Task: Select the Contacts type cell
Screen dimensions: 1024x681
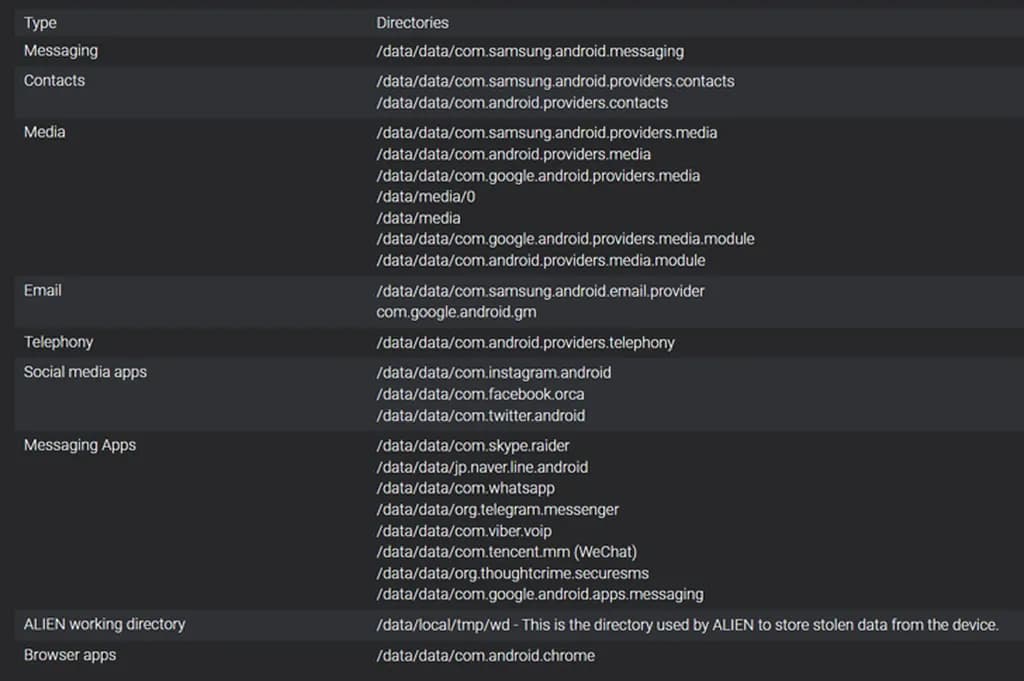Action: [54, 80]
